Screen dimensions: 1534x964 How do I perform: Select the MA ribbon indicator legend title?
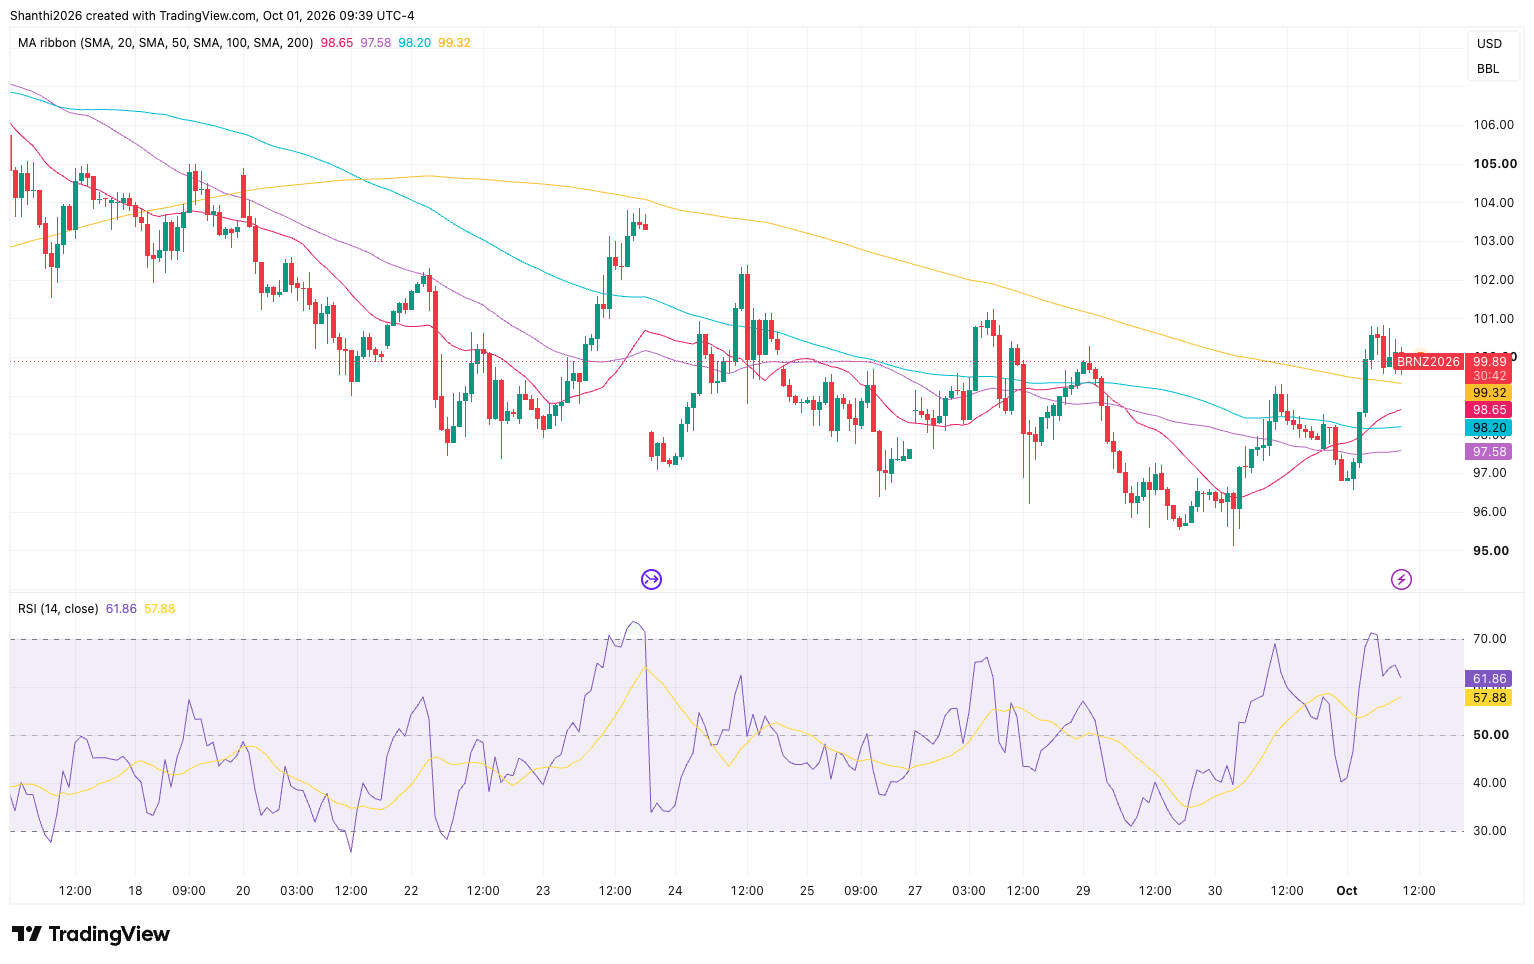166,43
